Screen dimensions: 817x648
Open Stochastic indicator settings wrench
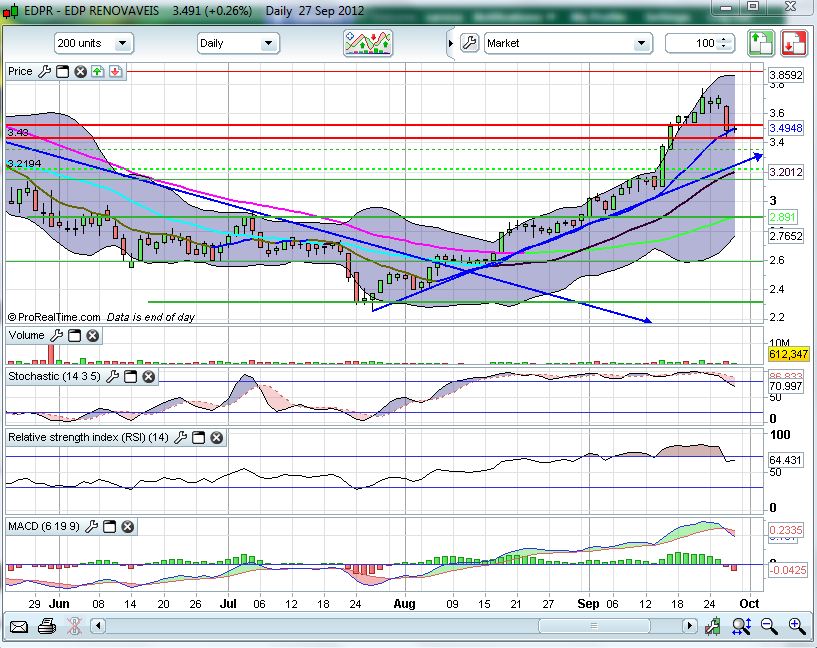[x=112, y=376]
